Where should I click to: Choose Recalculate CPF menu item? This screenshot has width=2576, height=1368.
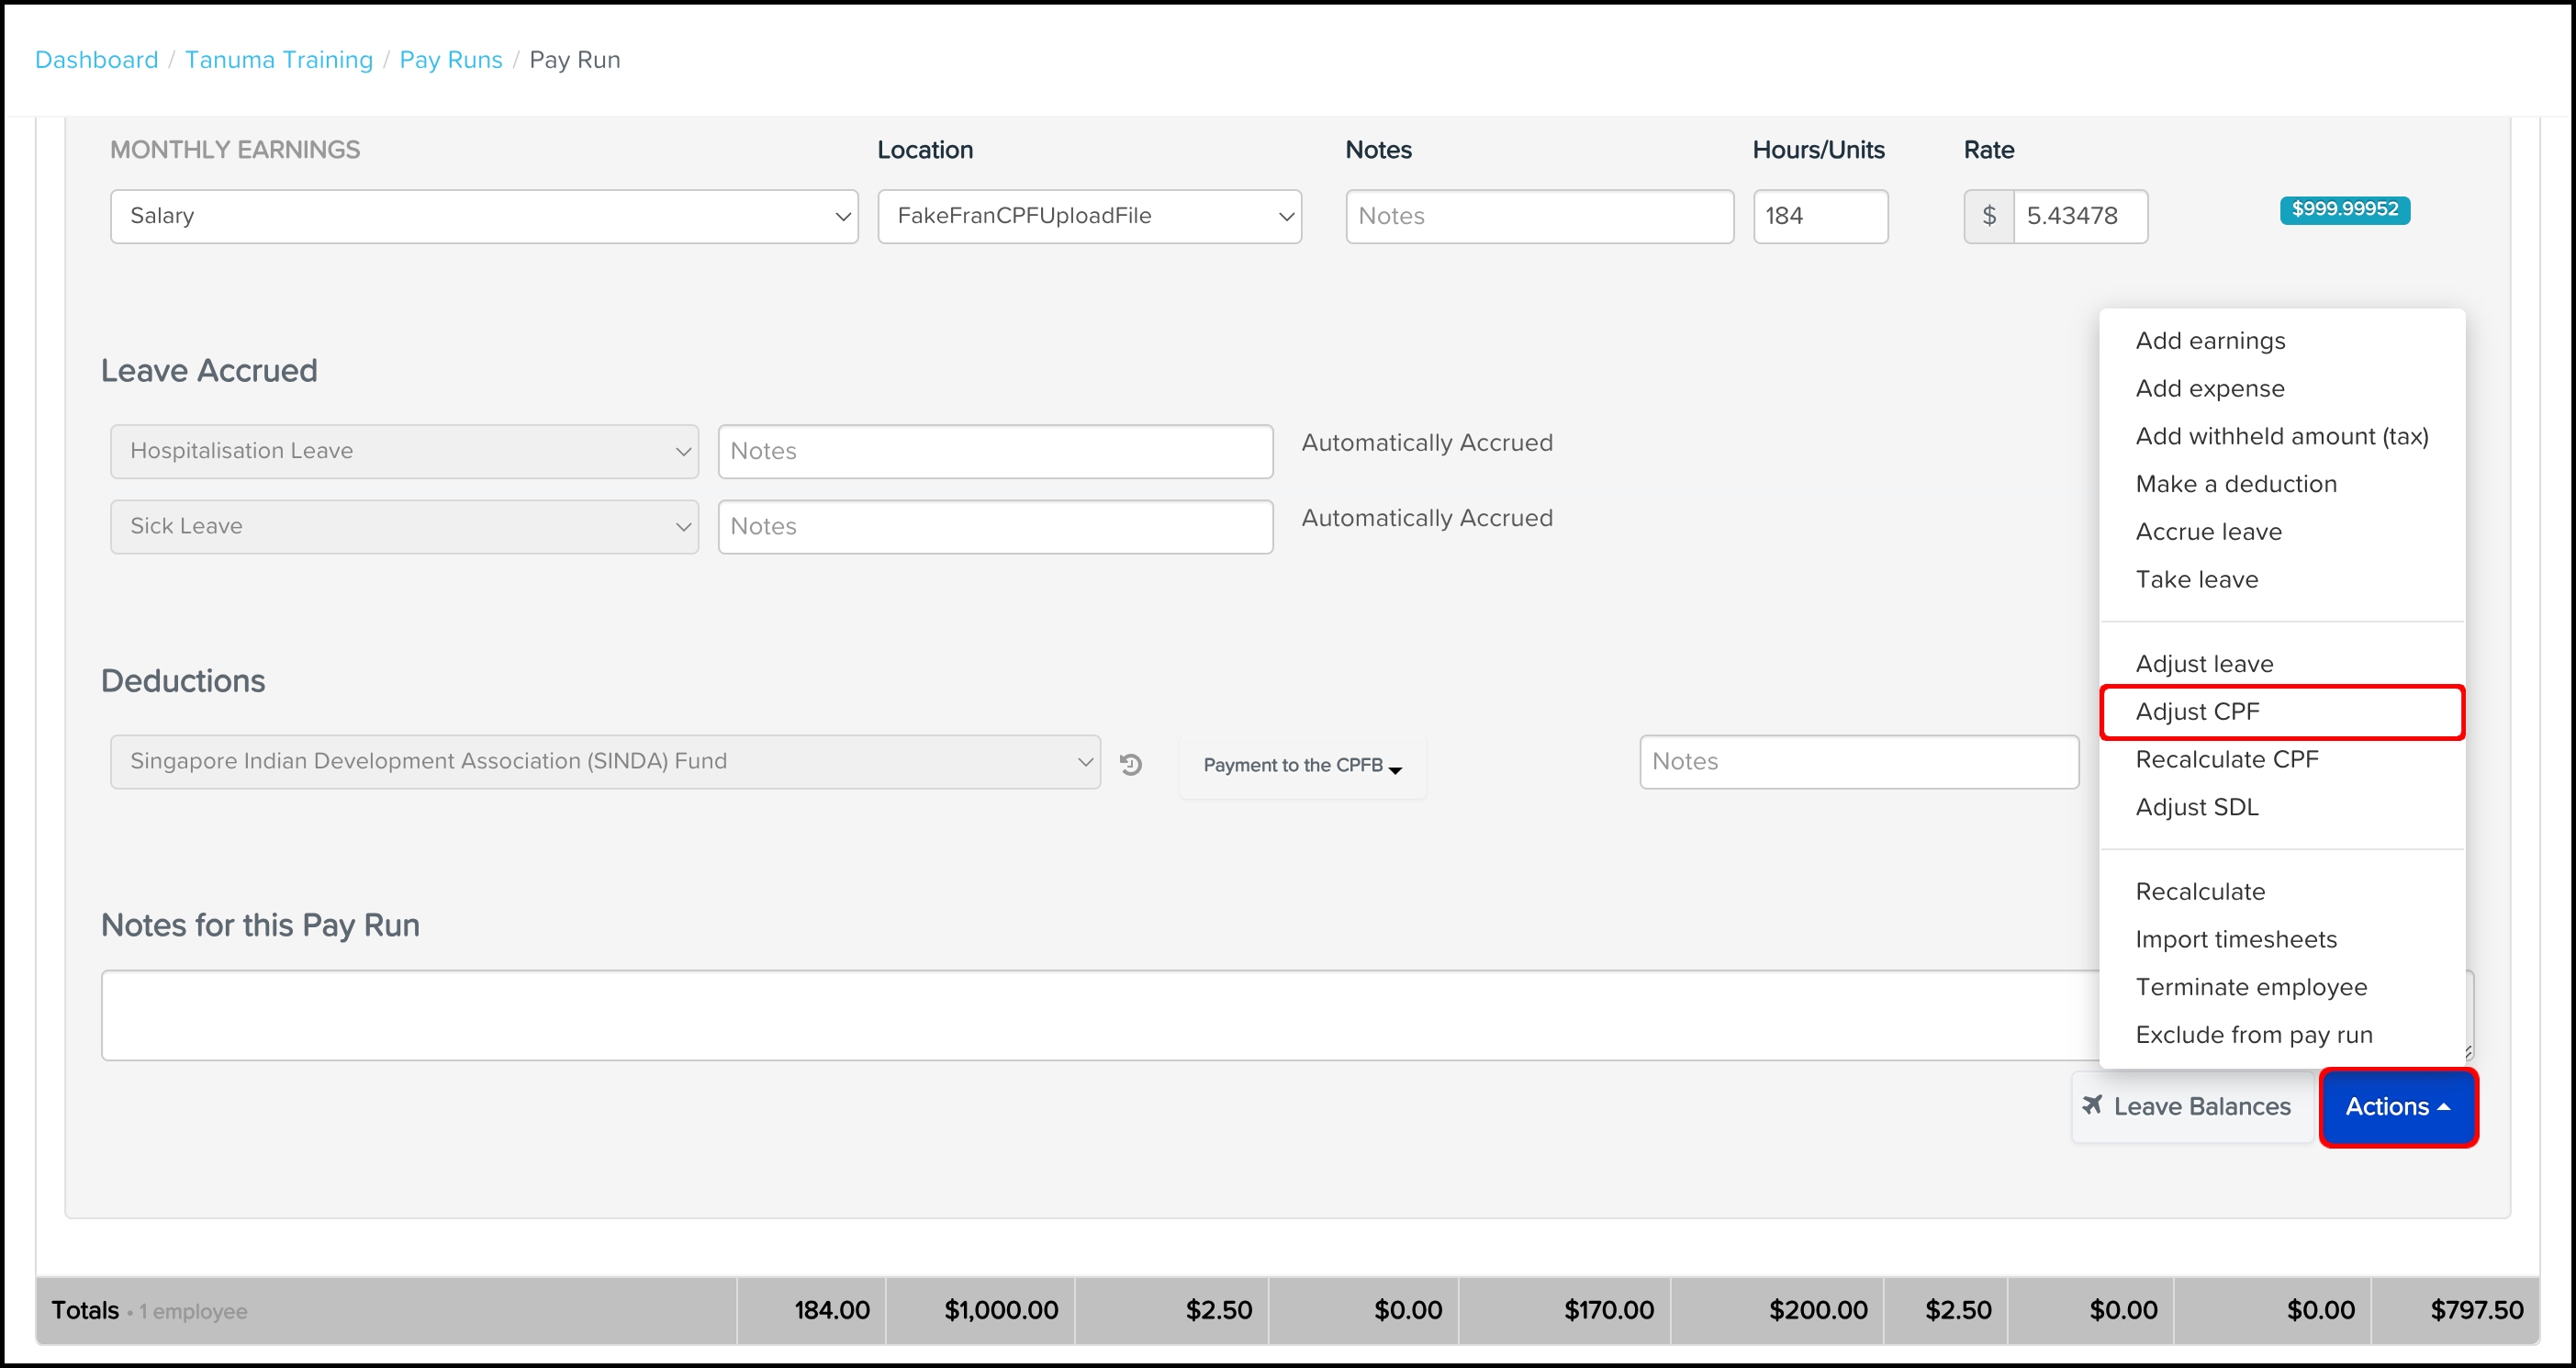tap(2226, 760)
